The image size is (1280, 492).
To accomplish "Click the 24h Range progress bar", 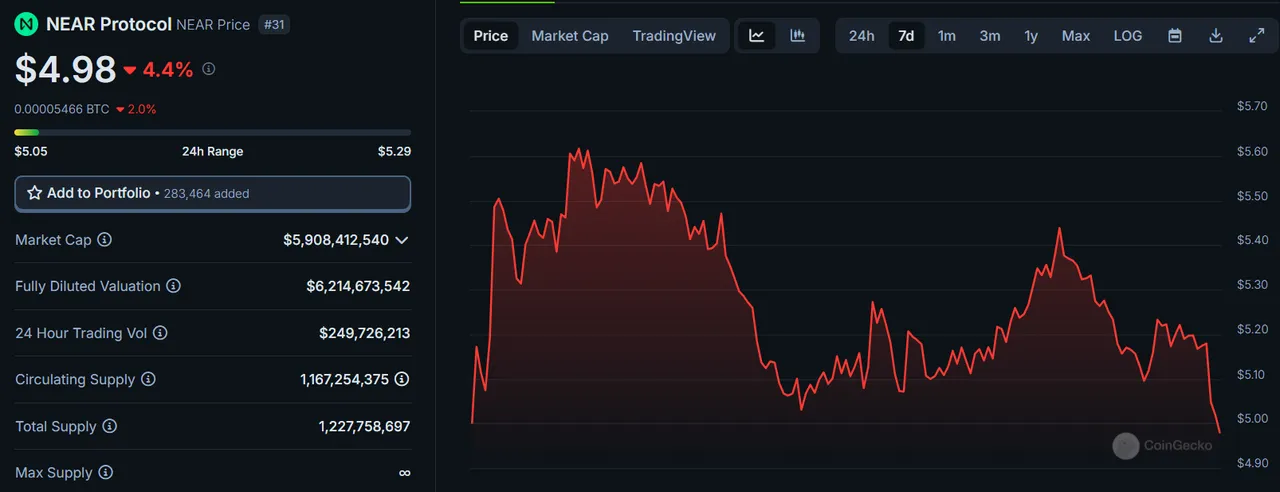I will (x=212, y=132).
